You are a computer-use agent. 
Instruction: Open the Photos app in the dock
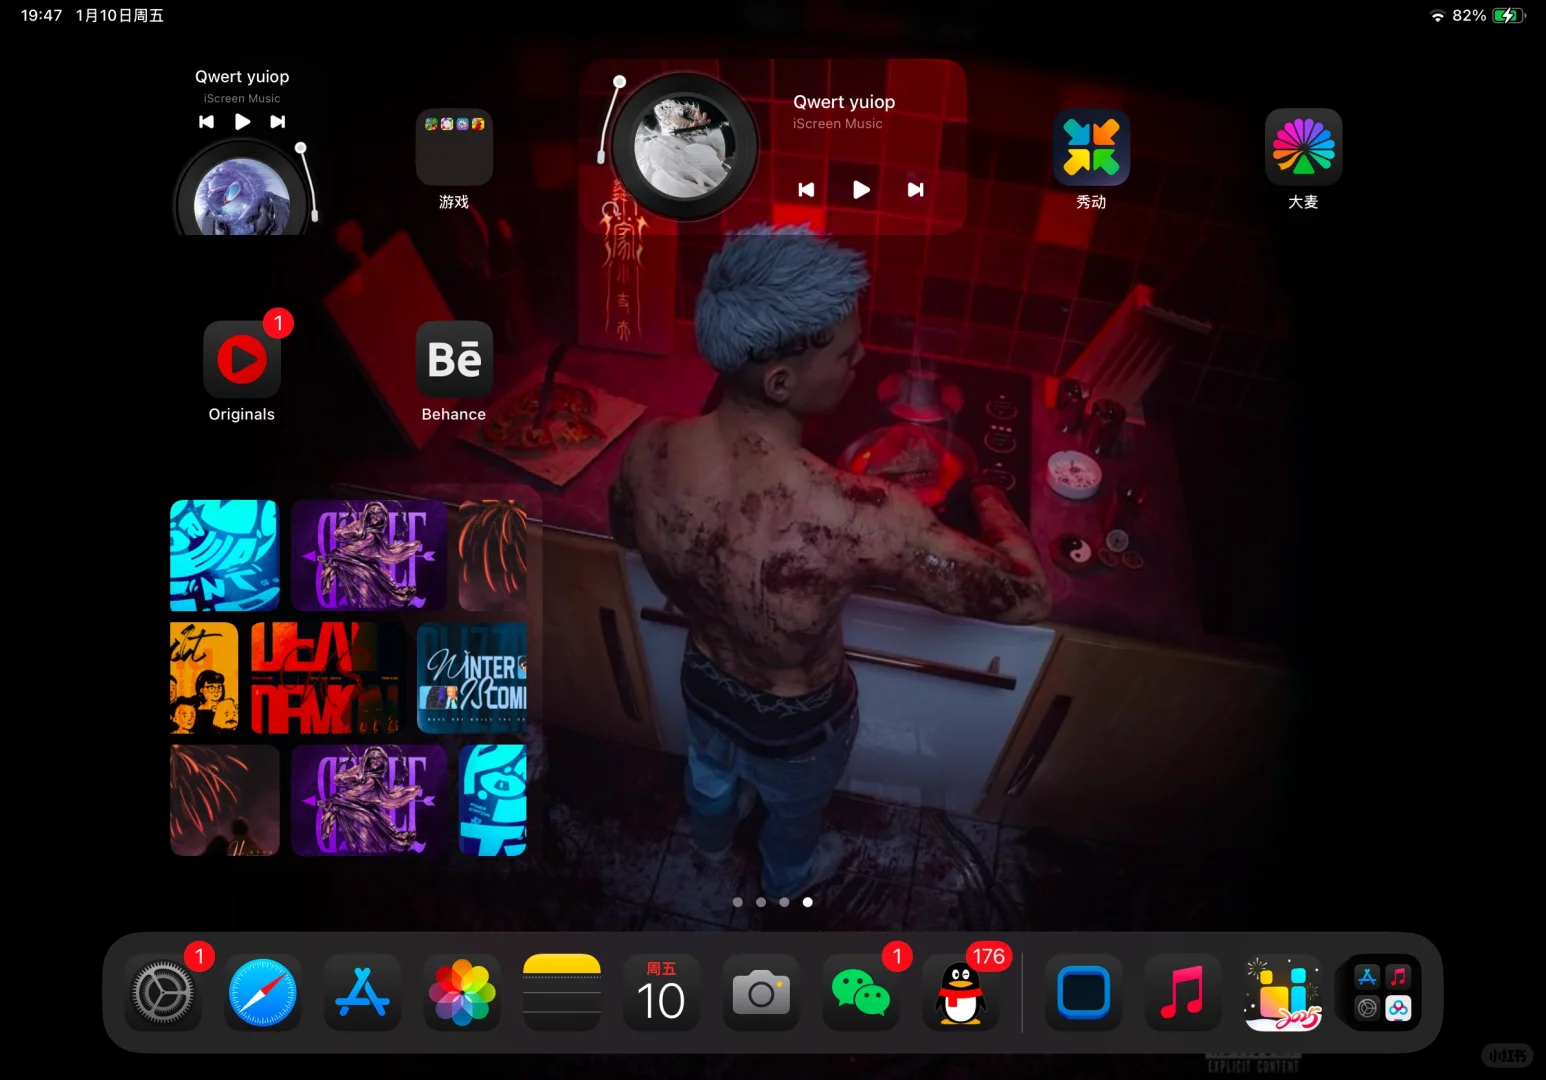tap(462, 993)
